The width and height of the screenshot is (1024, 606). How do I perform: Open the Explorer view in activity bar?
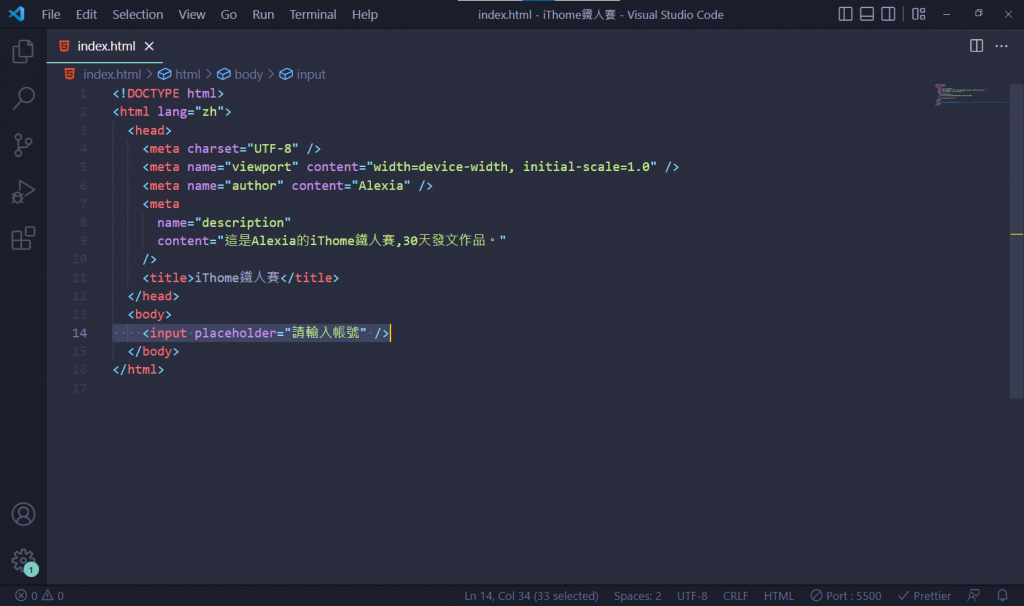coord(23,51)
